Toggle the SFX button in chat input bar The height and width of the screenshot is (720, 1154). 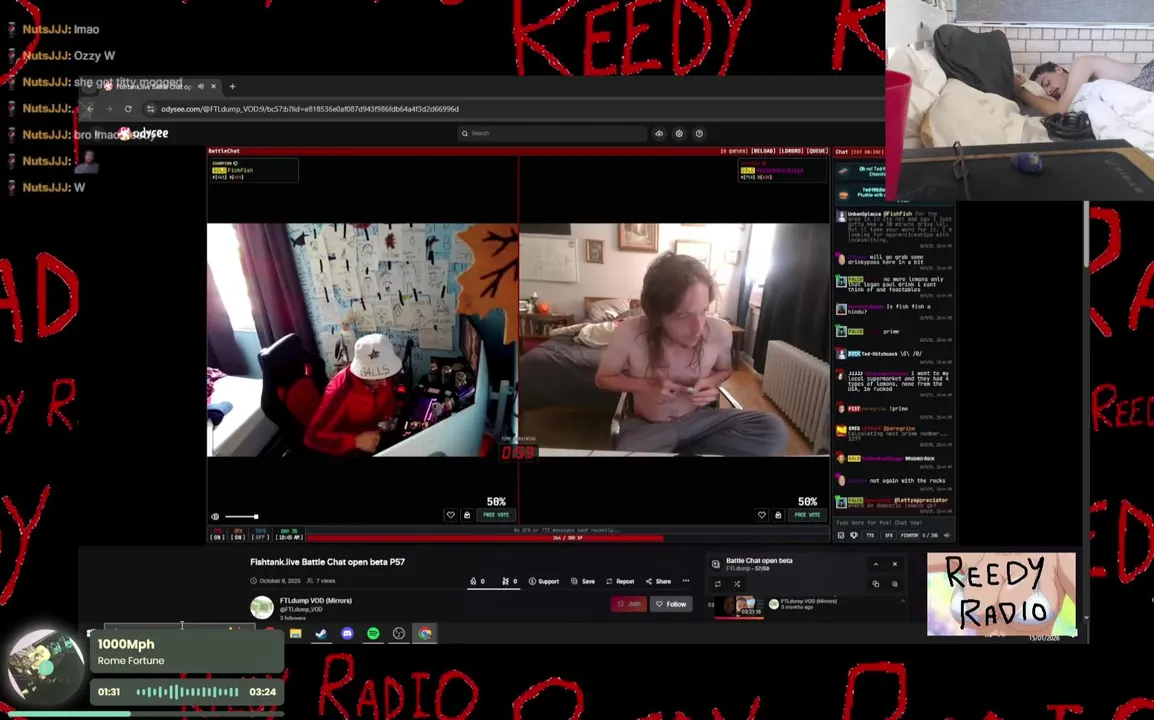coord(888,536)
